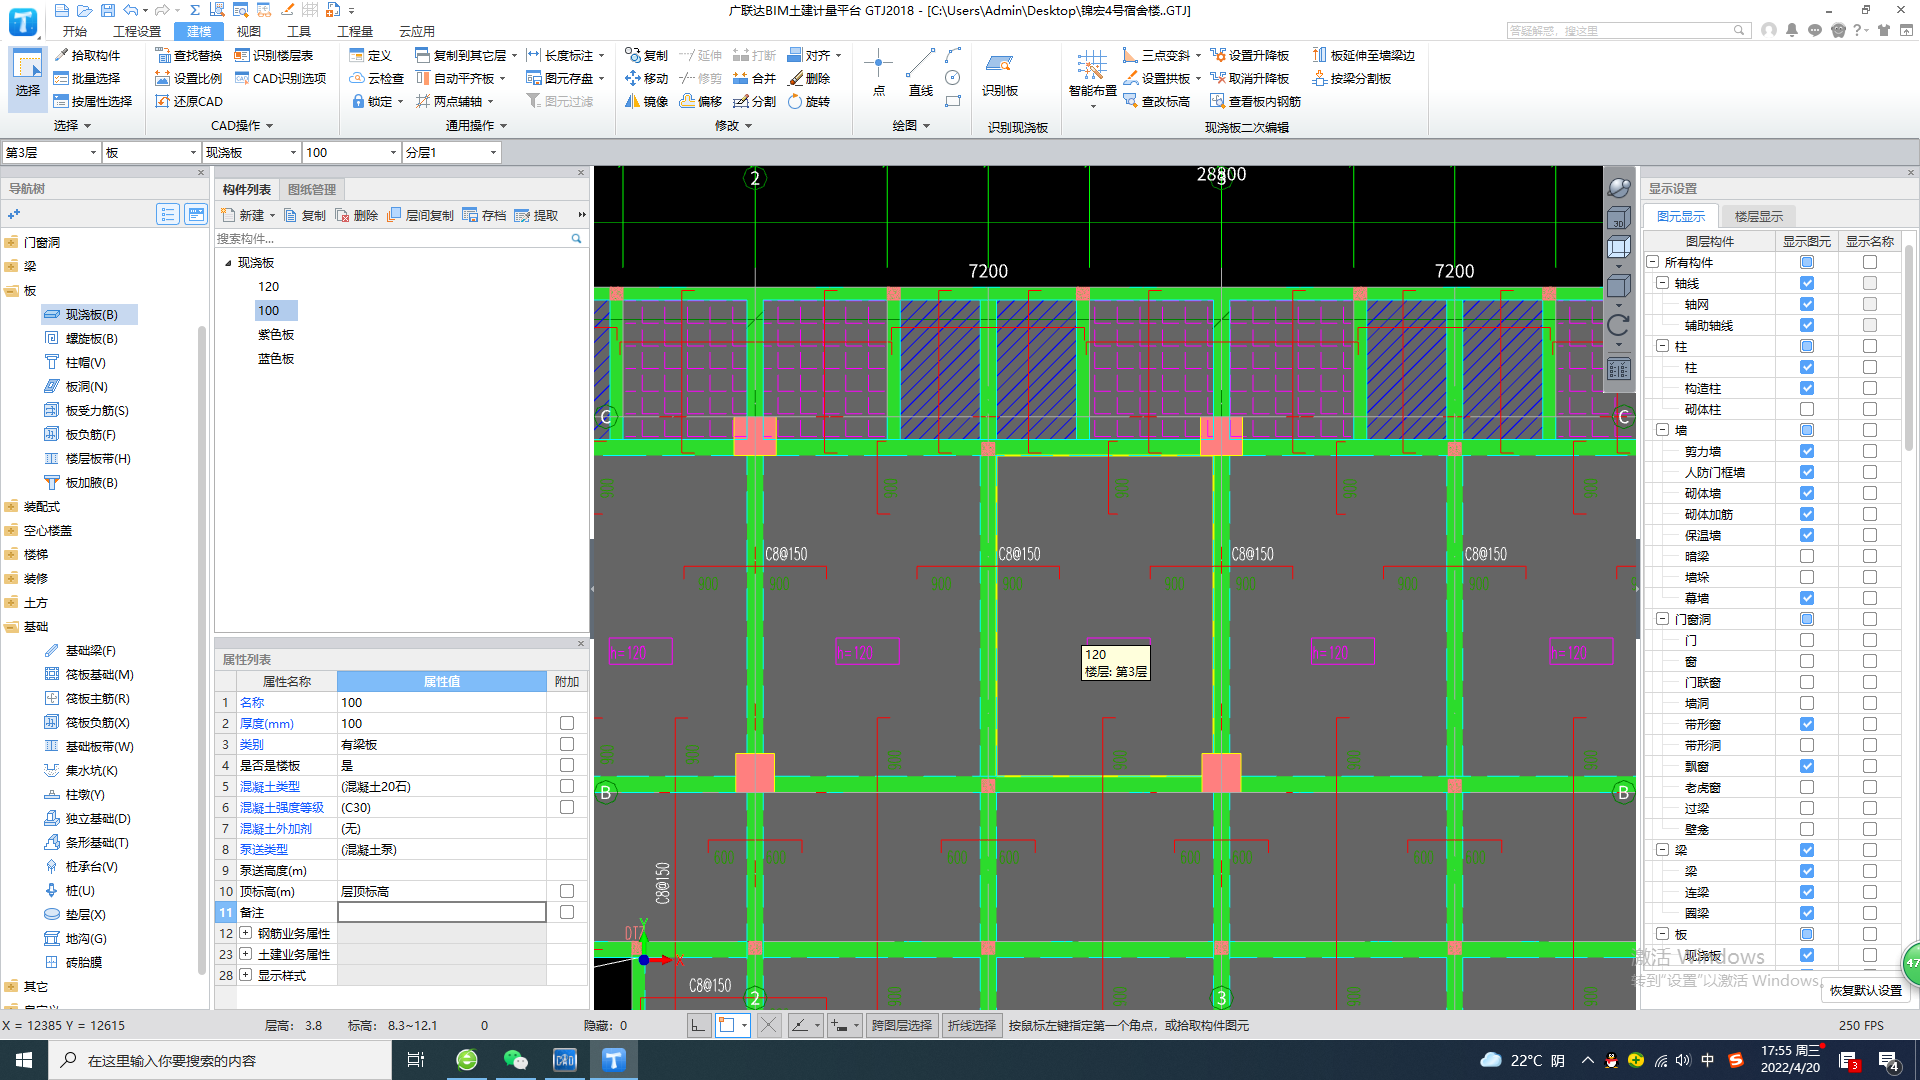Toggle 显示图元 checkbox for 带形窗
Screen dimensions: 1920x1080
1806,724
